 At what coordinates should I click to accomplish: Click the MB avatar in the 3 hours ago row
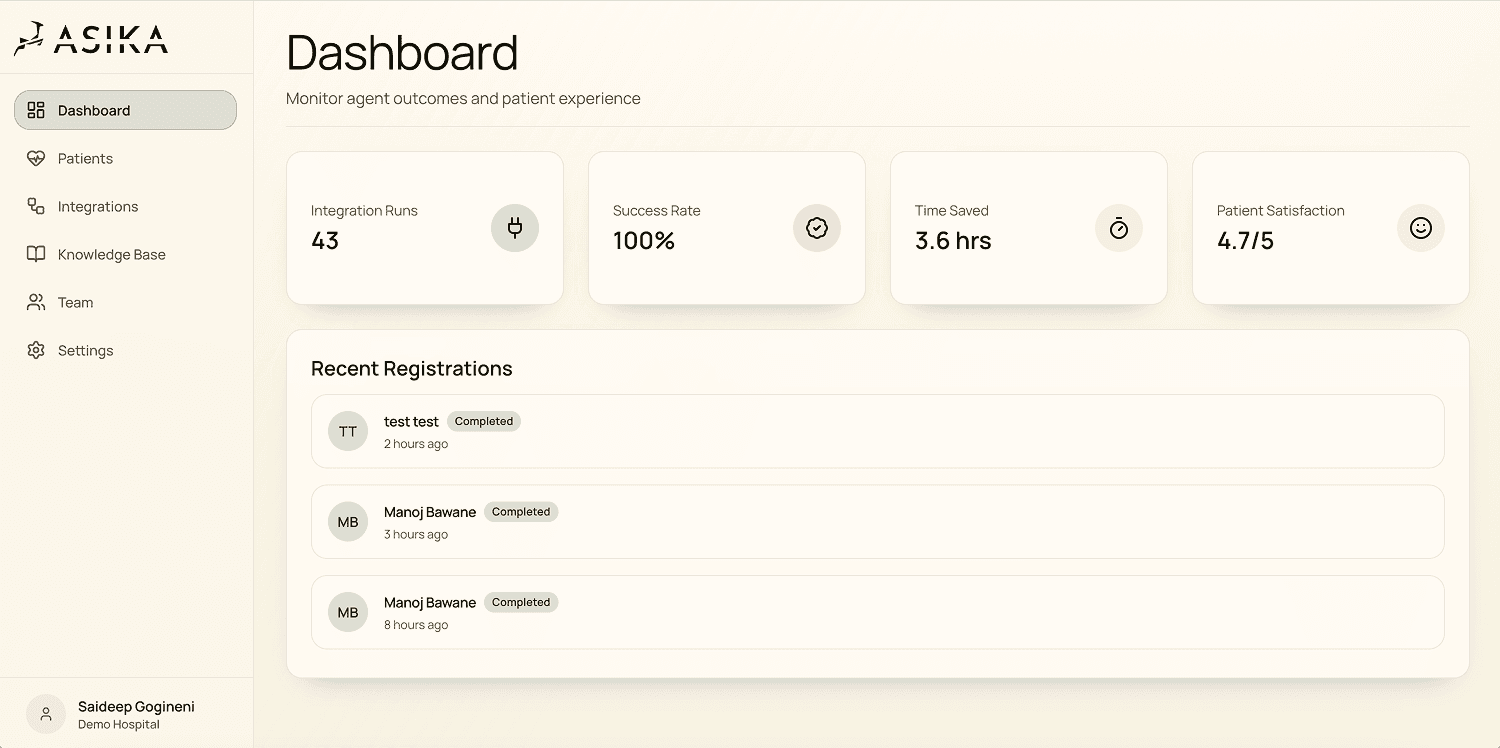[x=348, y=522]
